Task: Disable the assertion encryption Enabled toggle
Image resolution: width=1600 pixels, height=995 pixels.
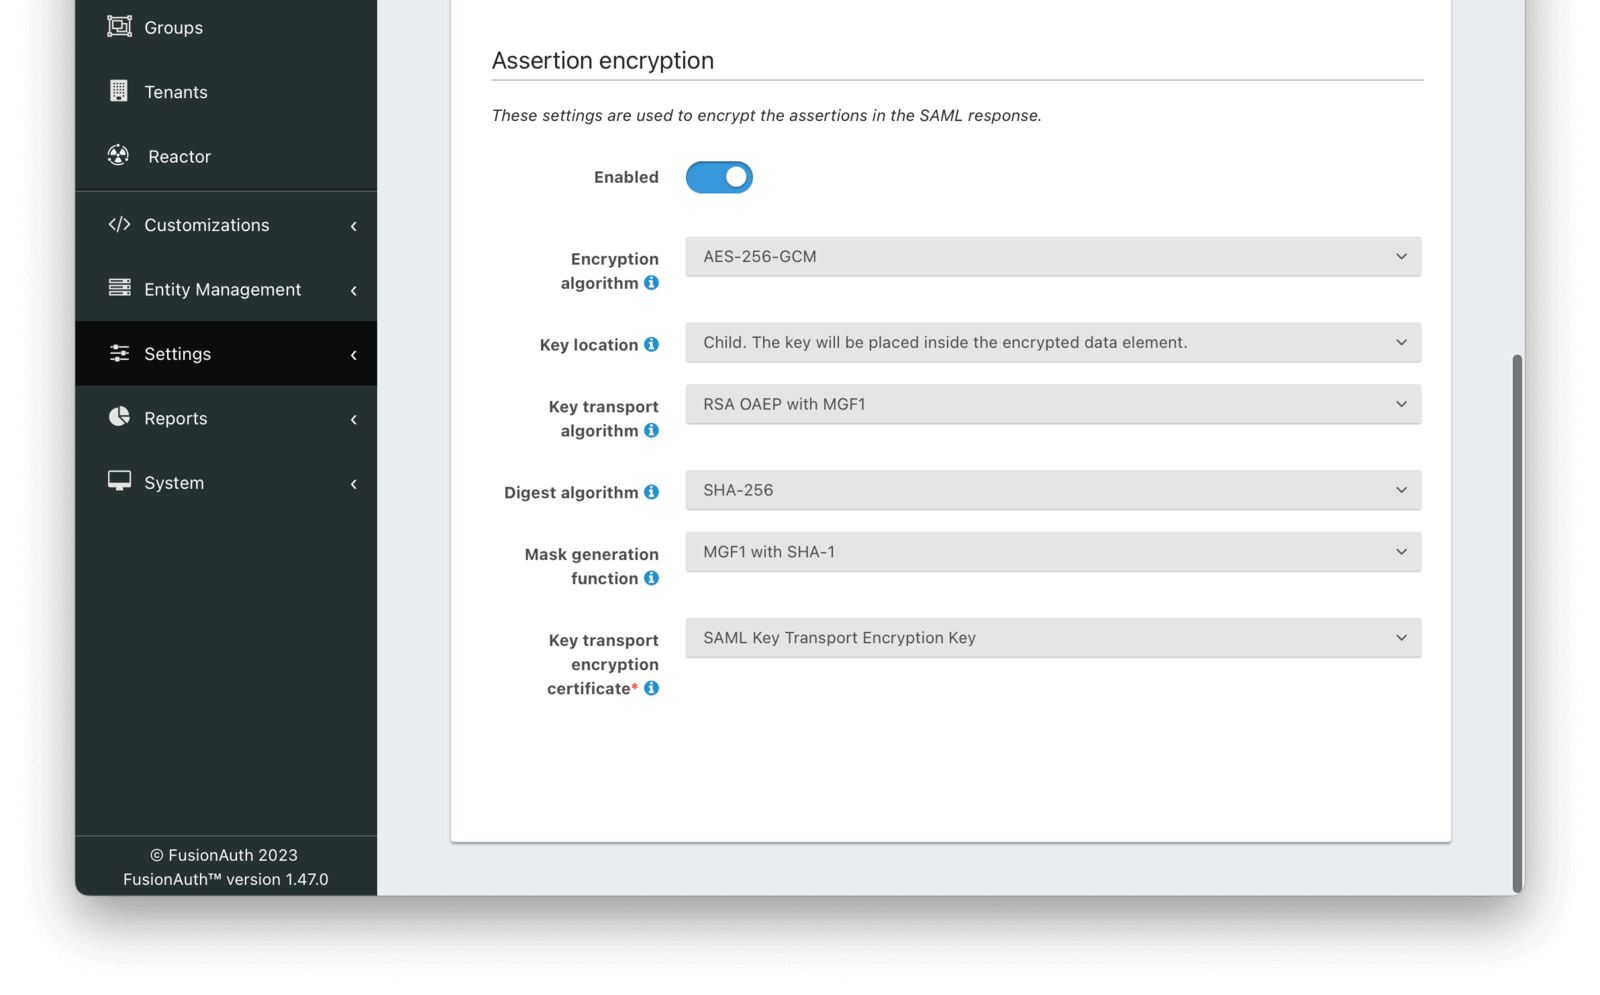Action: click(718, 177)
